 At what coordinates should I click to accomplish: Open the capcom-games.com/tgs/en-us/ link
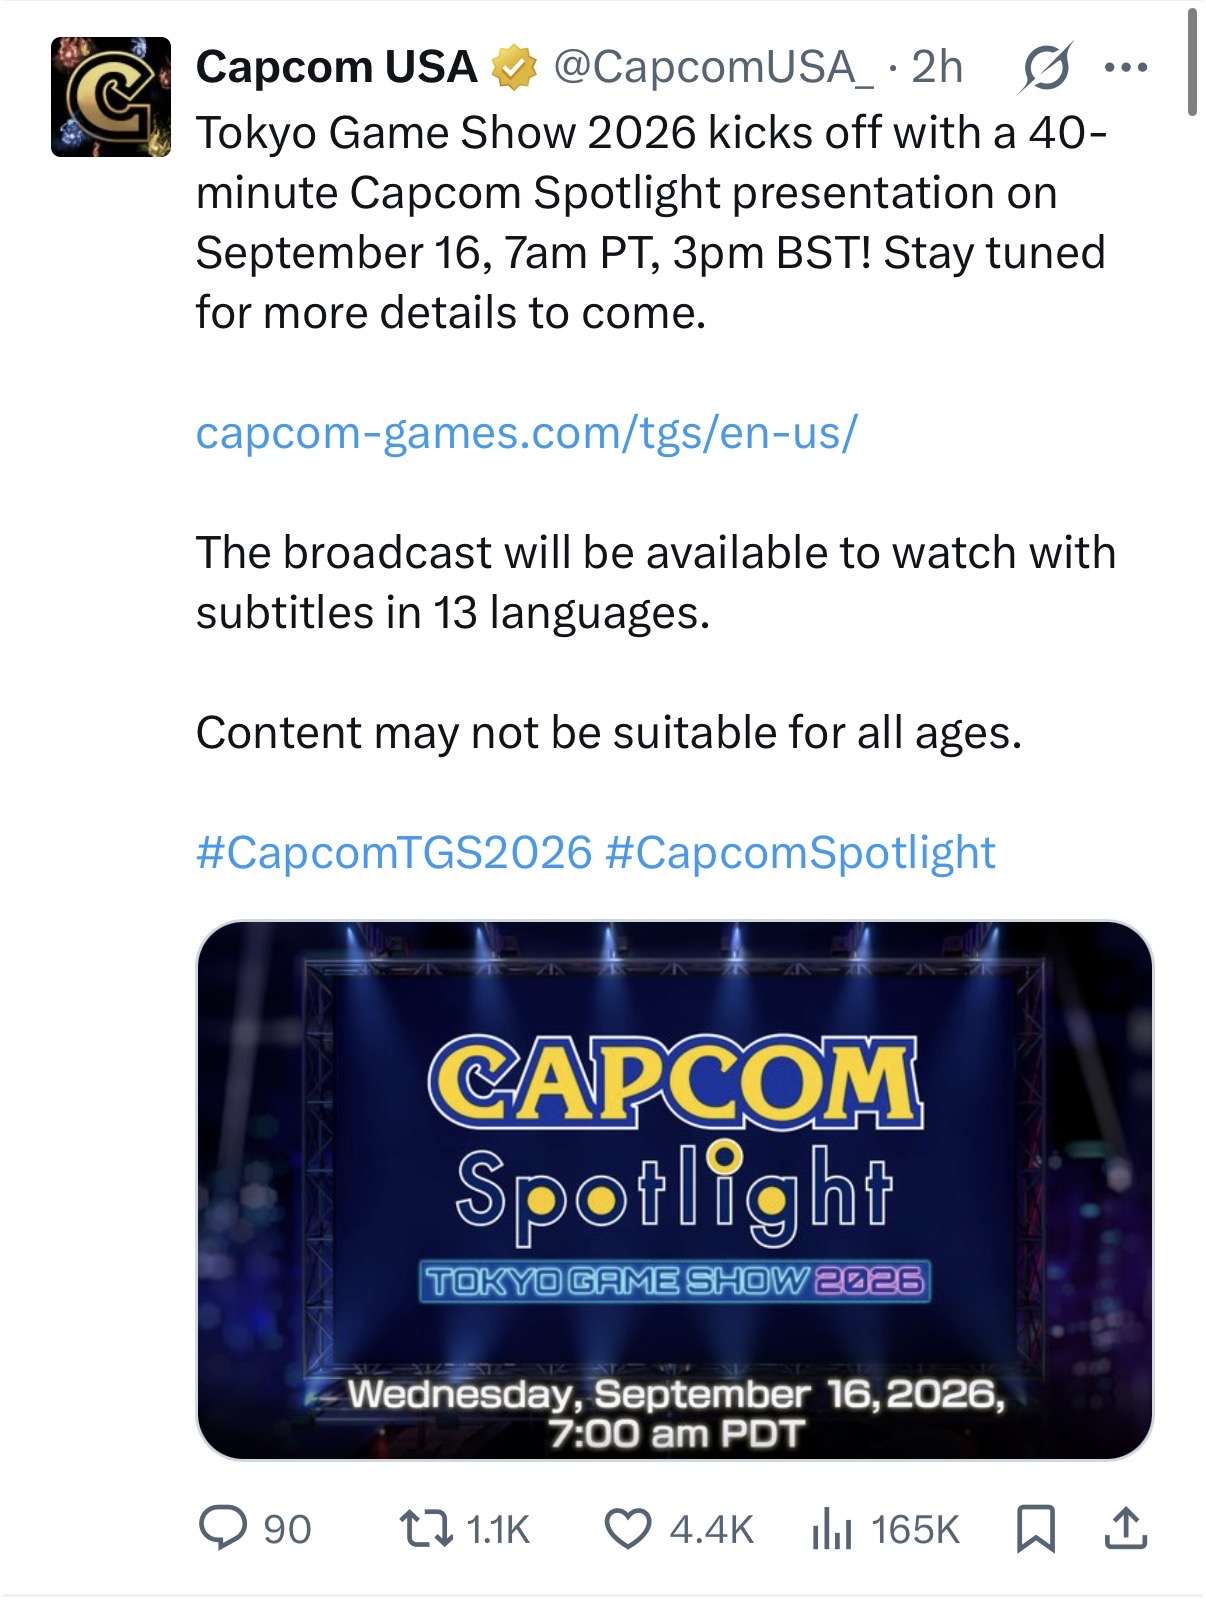[x=527, y=433]
